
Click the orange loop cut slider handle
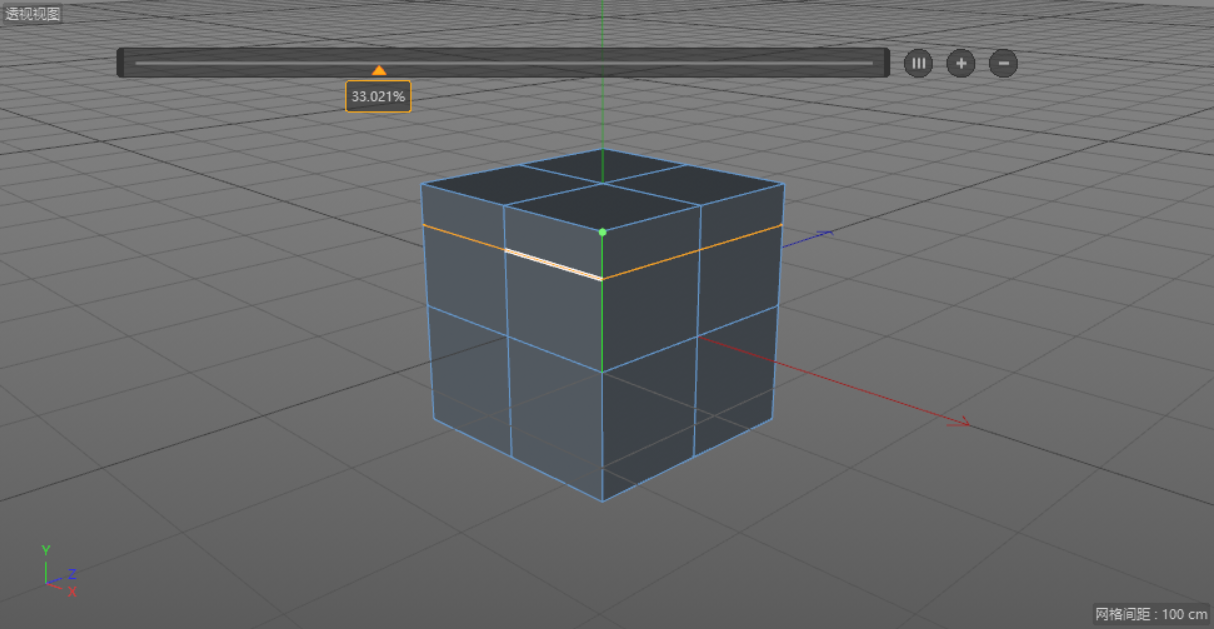tap(379, 70)
